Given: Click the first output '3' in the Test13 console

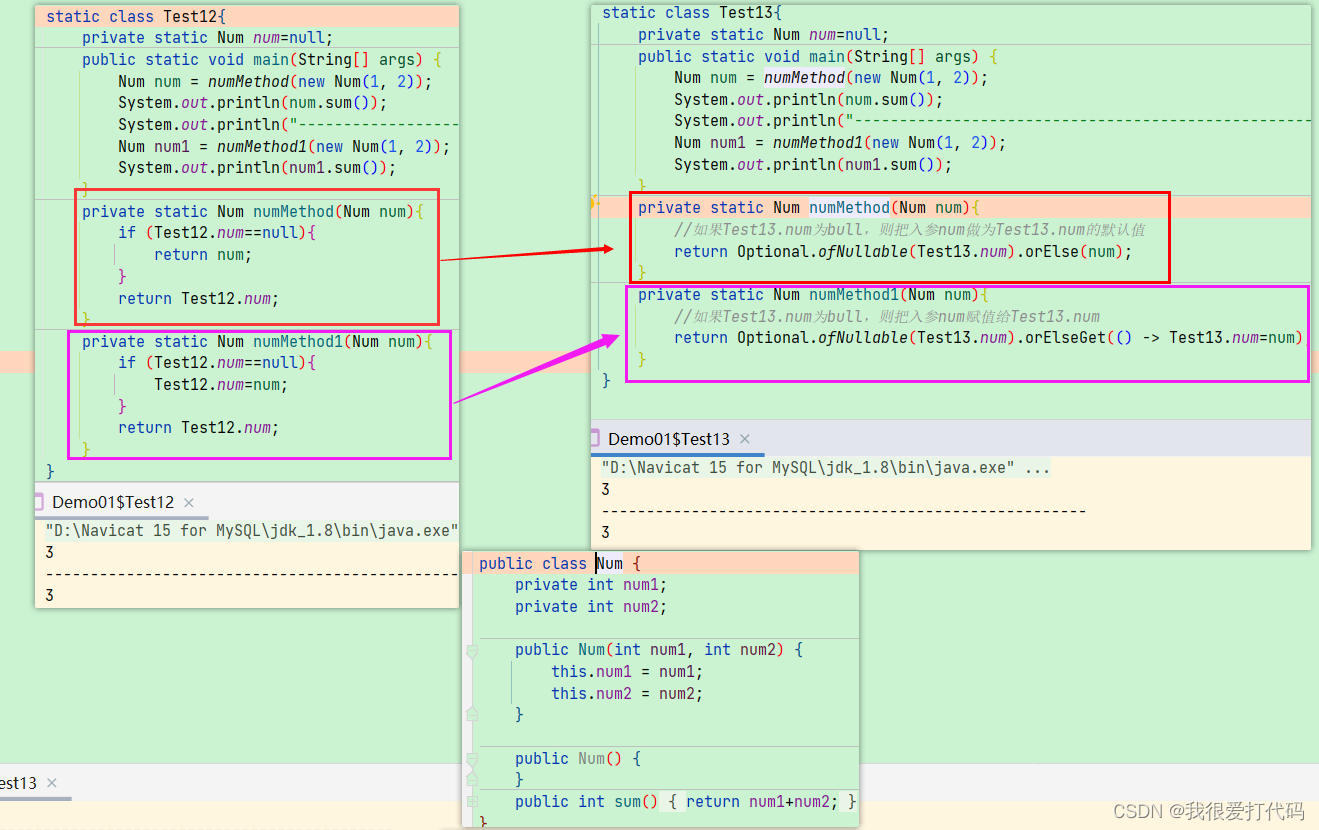Looking at the screenshot, I should click(x=606, y=489).
